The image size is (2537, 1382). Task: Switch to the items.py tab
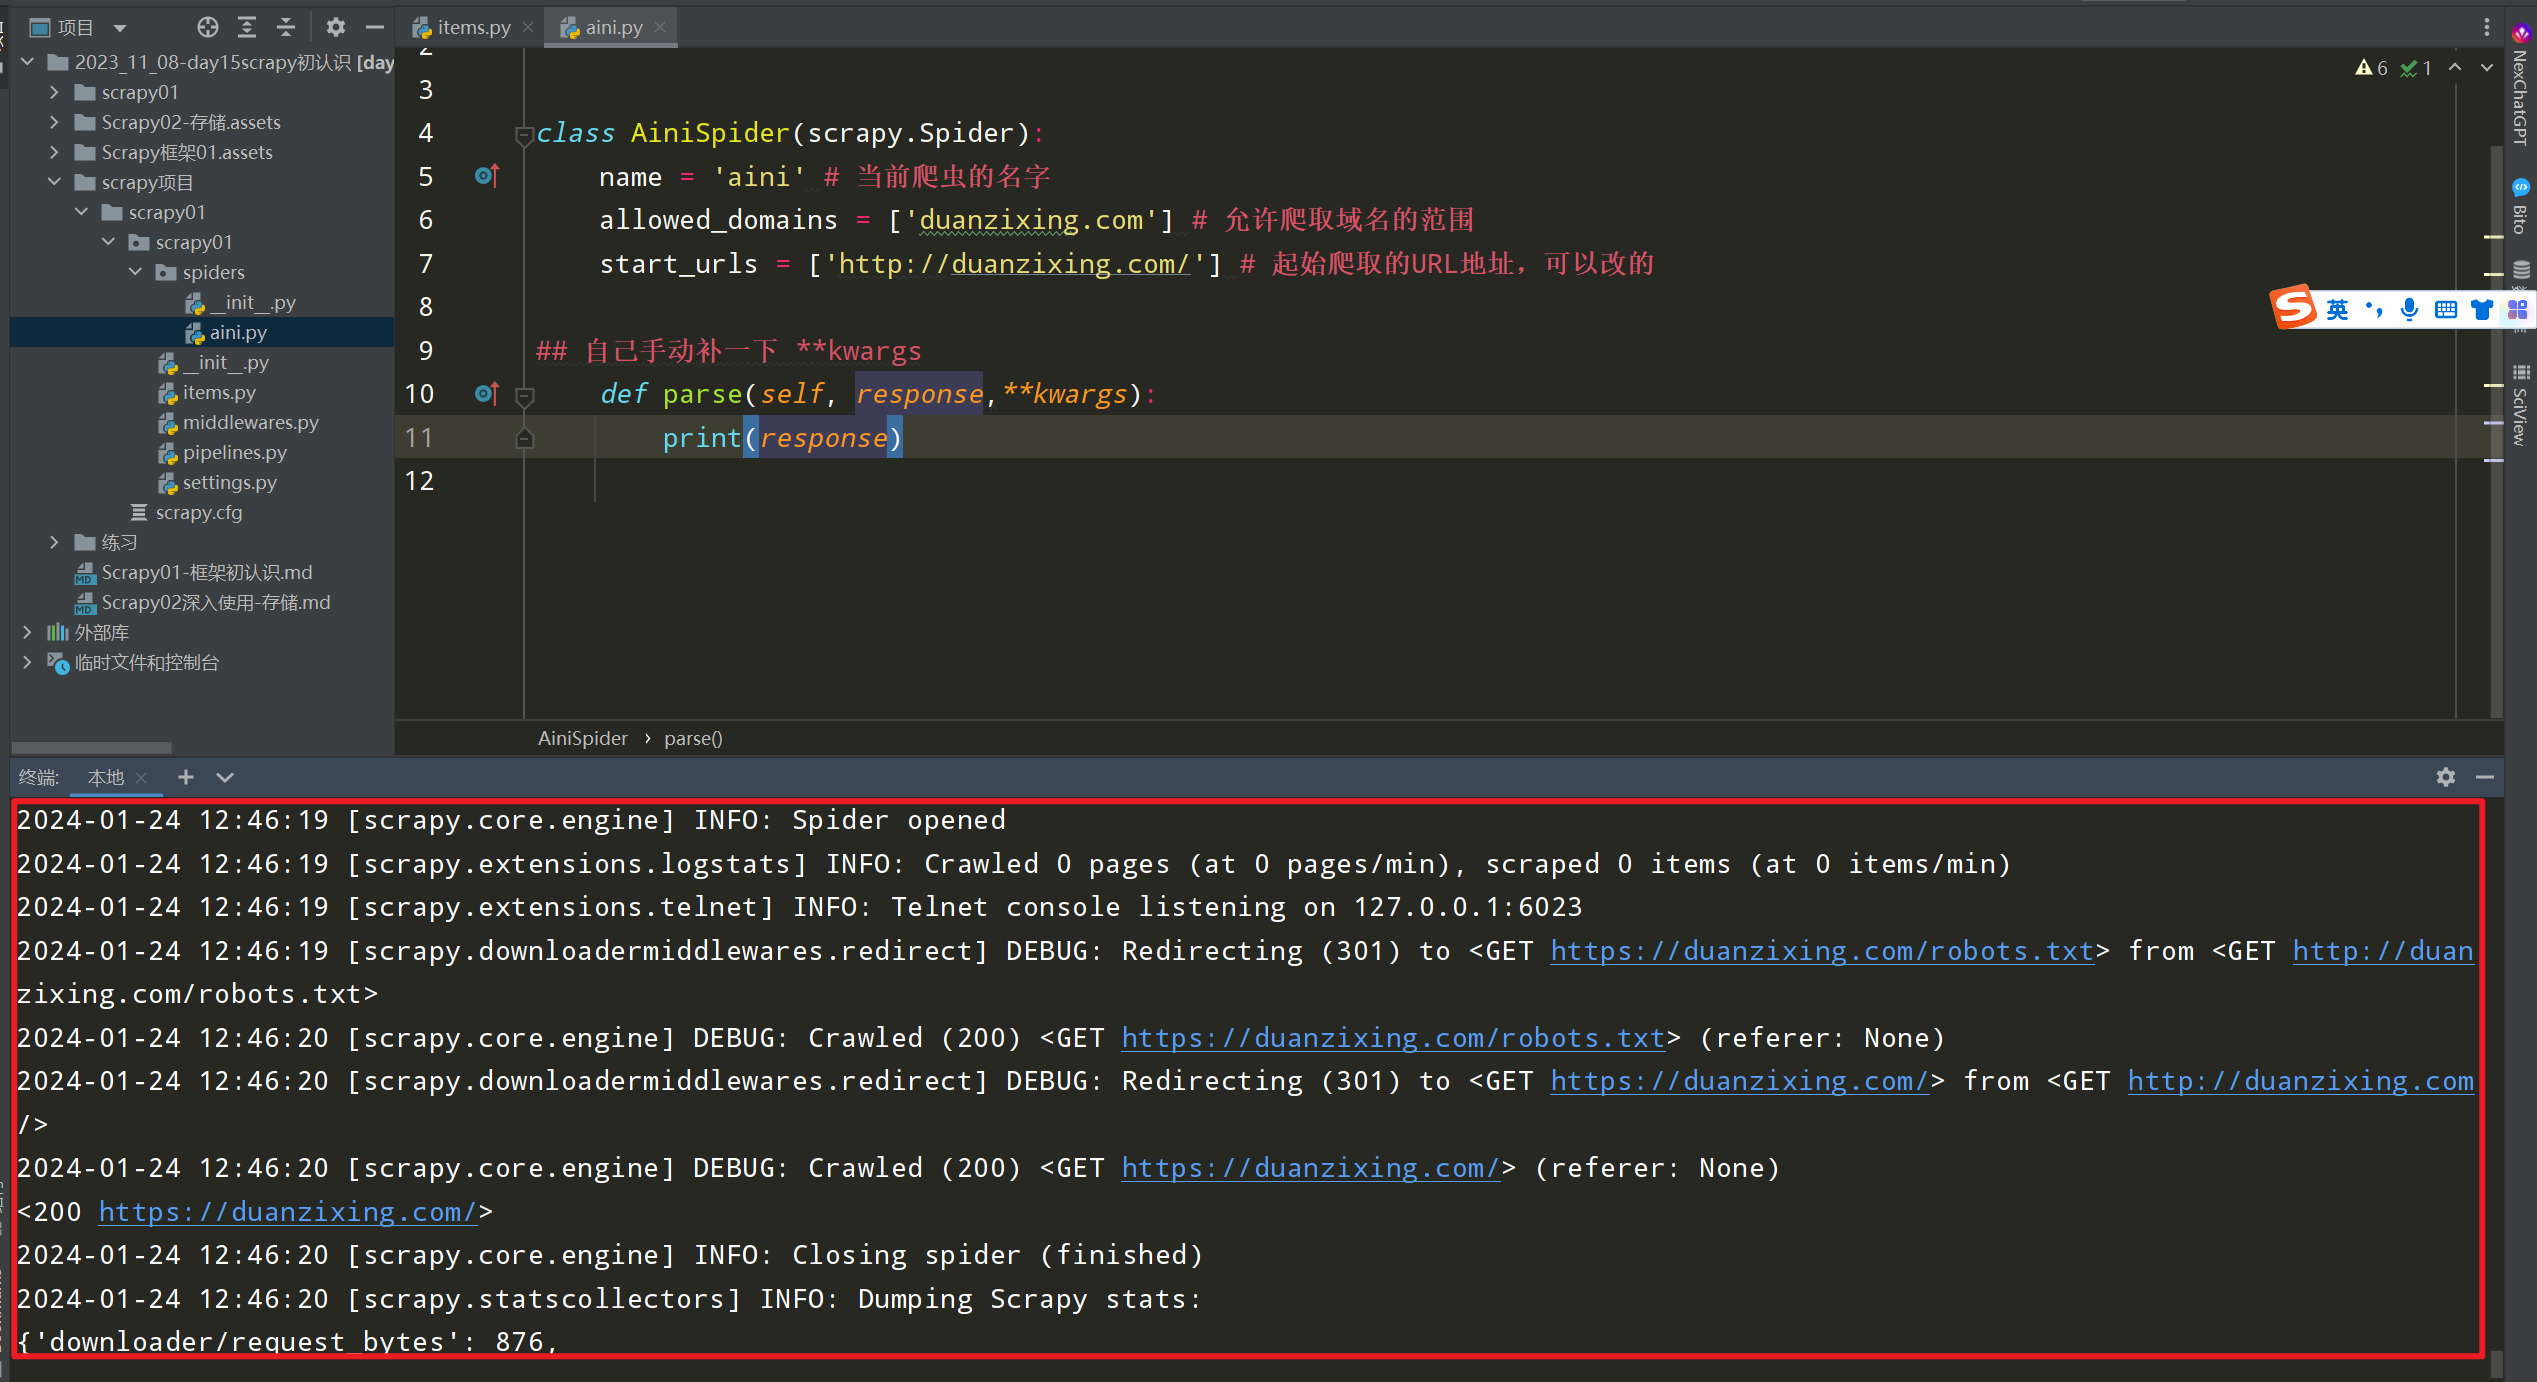click(x=472, y=27)
